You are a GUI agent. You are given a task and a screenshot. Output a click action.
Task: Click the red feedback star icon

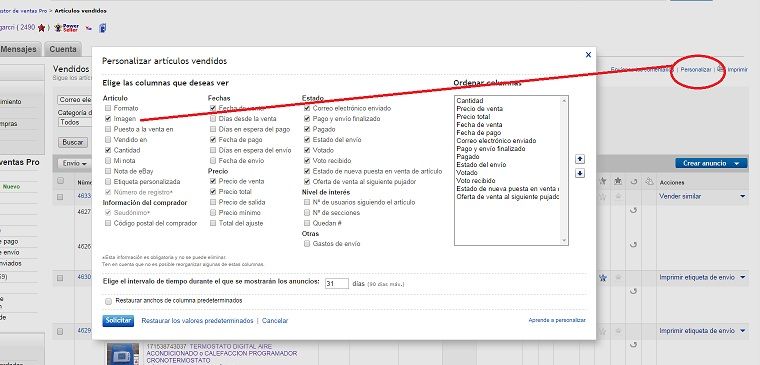pos(41,28)
